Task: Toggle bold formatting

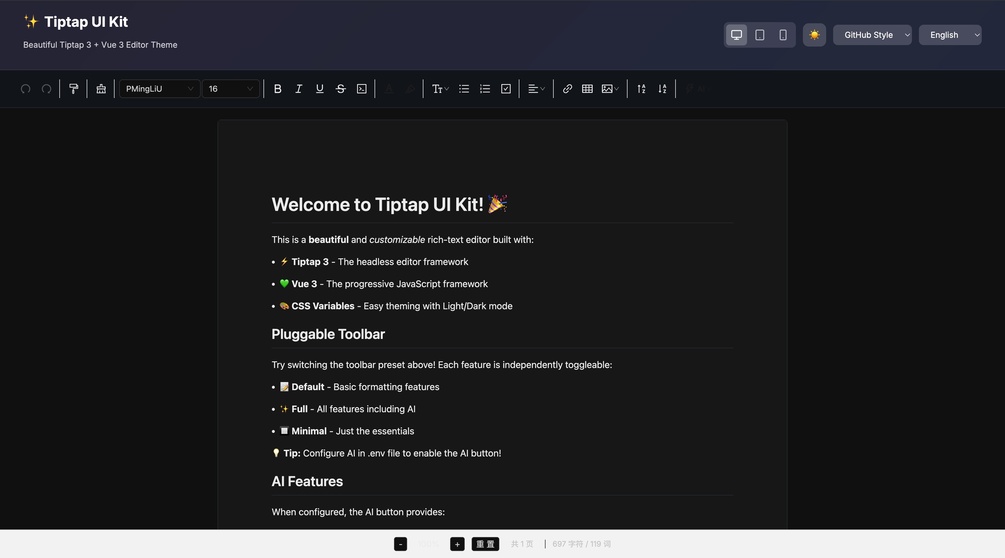Action: click(278, 89)
